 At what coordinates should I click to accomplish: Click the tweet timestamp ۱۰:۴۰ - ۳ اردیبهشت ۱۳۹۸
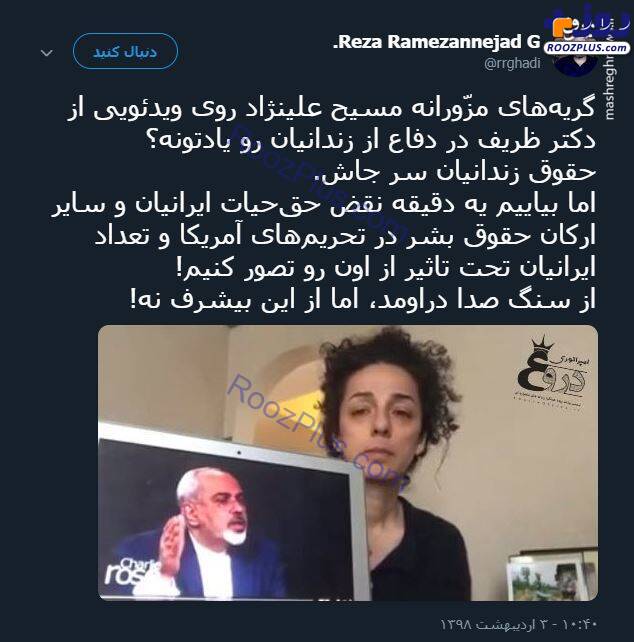pyautogui.click(x=519, y=624)
